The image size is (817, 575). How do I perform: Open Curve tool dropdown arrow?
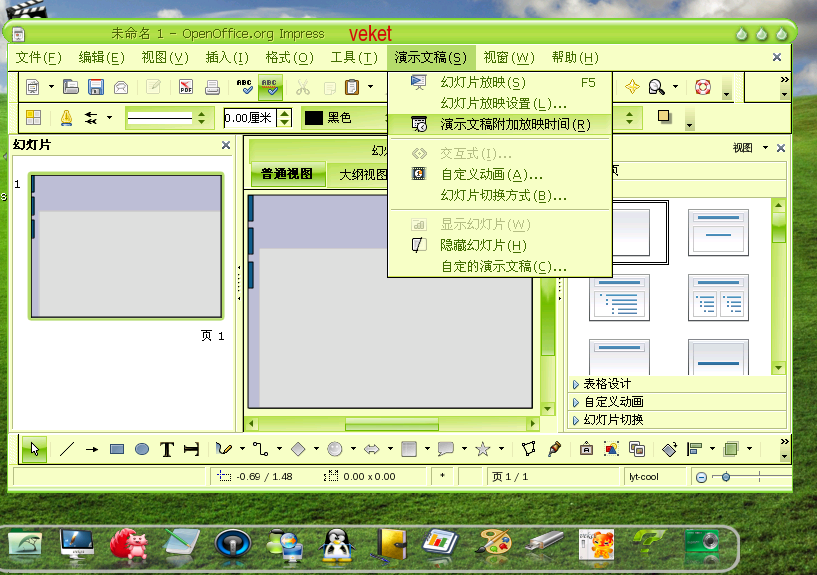pyautogui.click(x=242, y=449)
